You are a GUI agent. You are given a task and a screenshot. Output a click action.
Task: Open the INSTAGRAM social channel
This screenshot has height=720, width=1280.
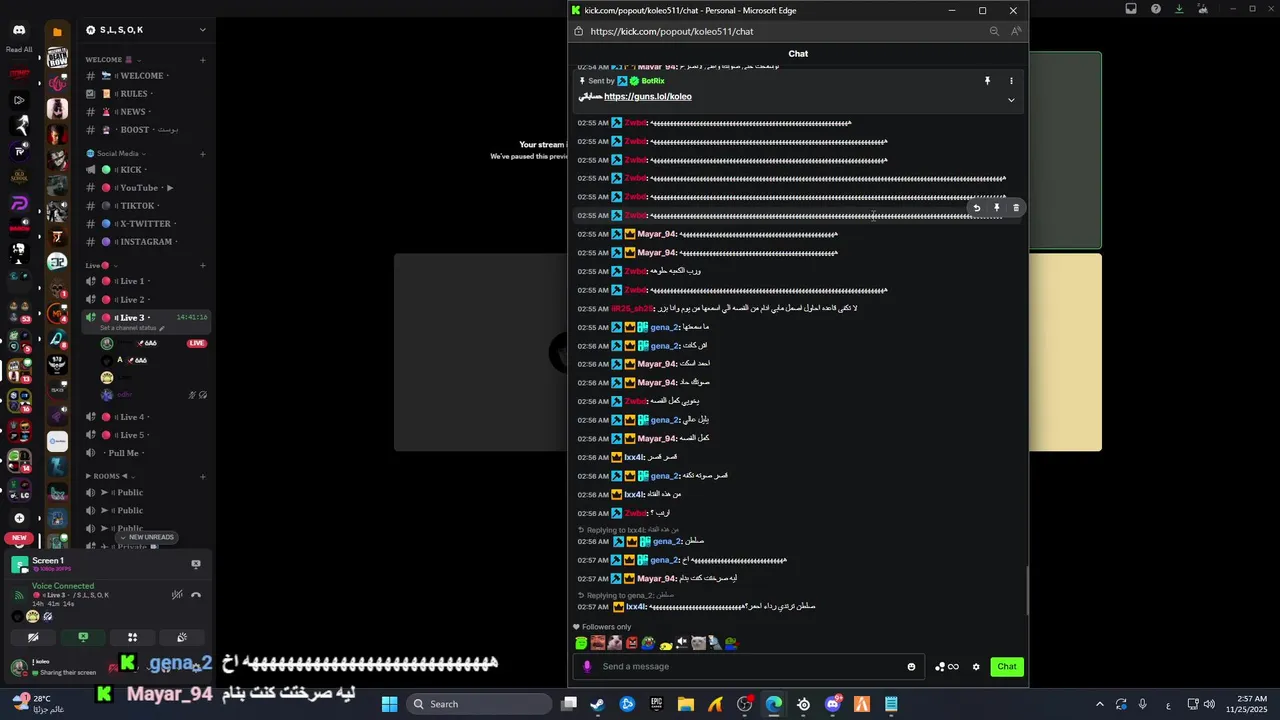[145, 242]
